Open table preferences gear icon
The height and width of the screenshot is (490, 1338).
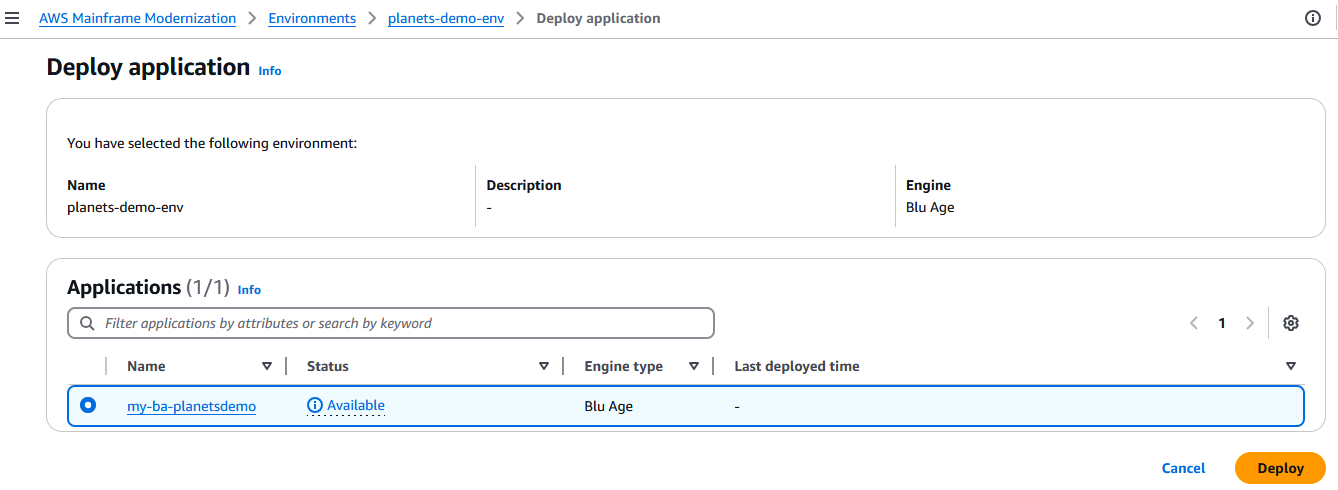(x=1291, y=323)
